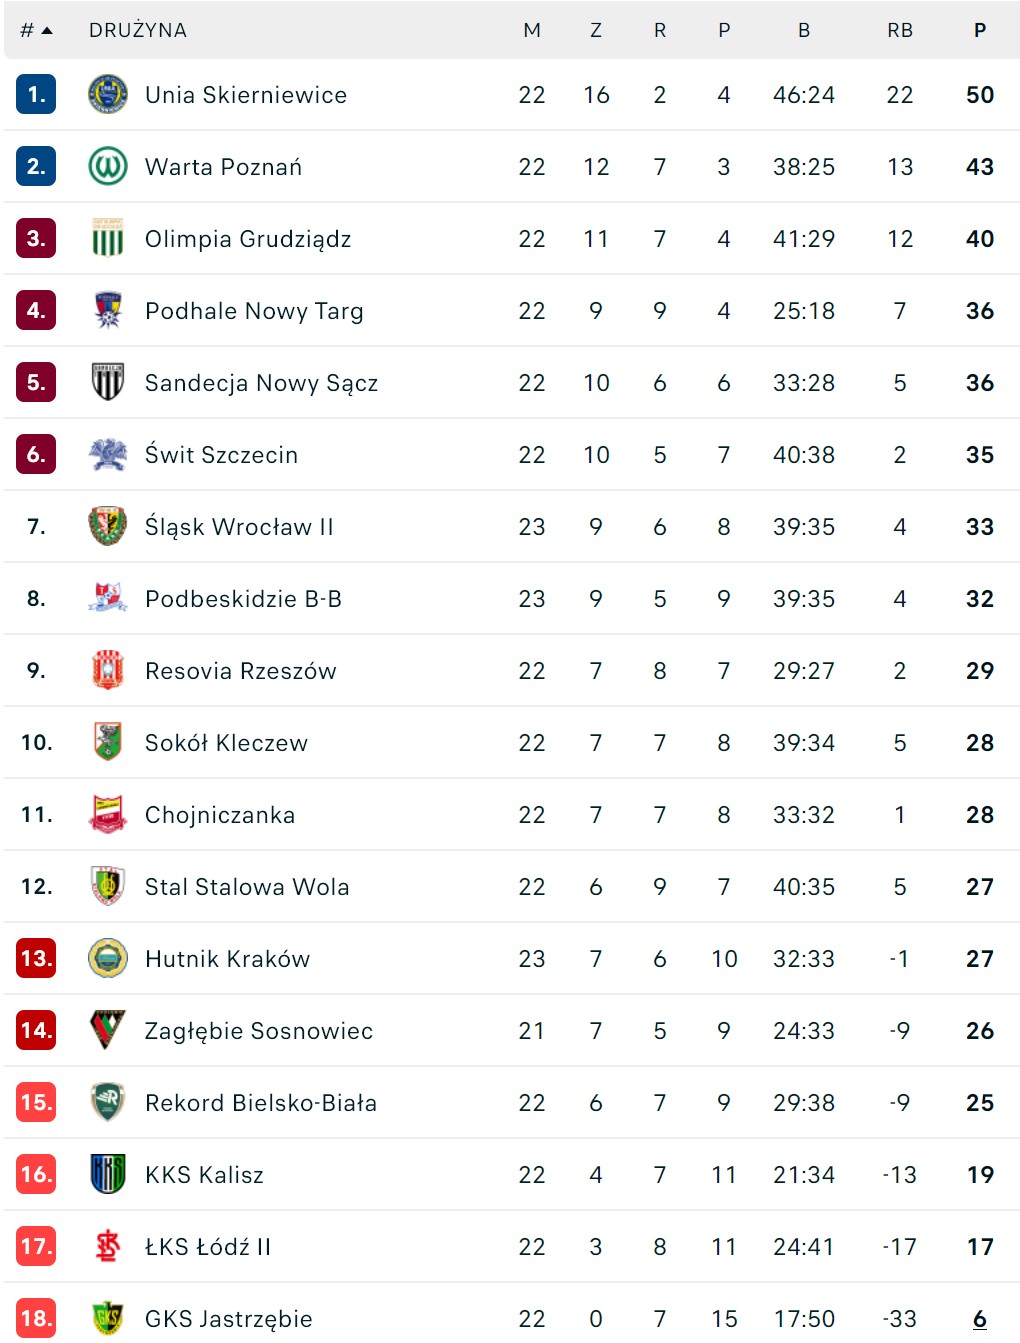This screenshot has width=1020, height=1343.
Task: Click the Sandecja Nowy Sącz striped crest
Action: [108, 382]
